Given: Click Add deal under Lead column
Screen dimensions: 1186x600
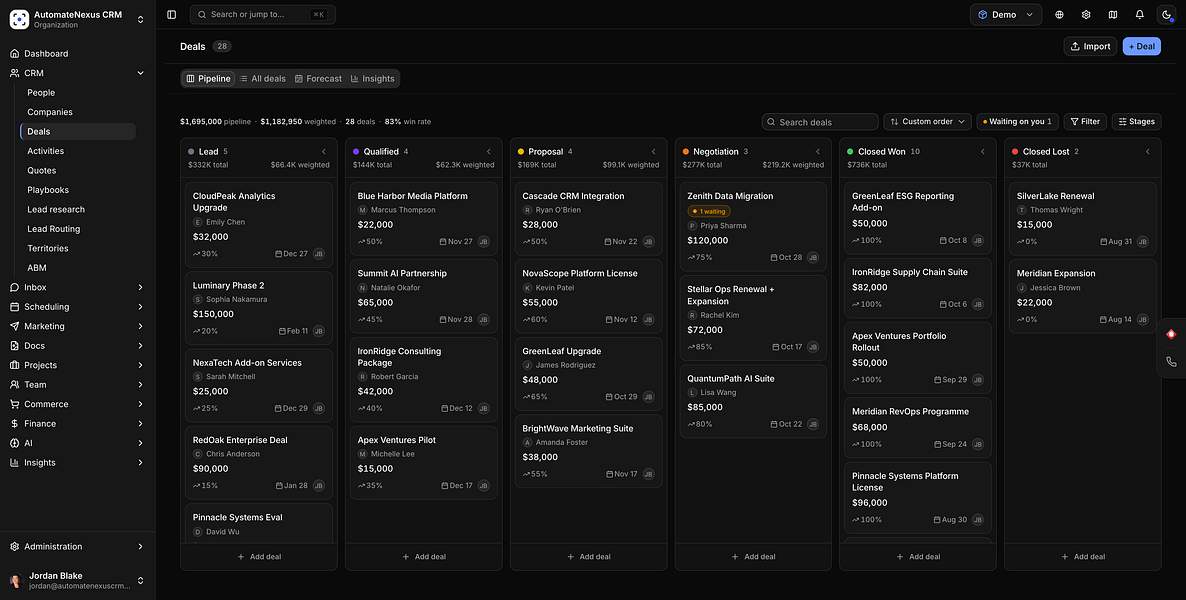Looking at the screenshot, I should [x=259, y=557].
